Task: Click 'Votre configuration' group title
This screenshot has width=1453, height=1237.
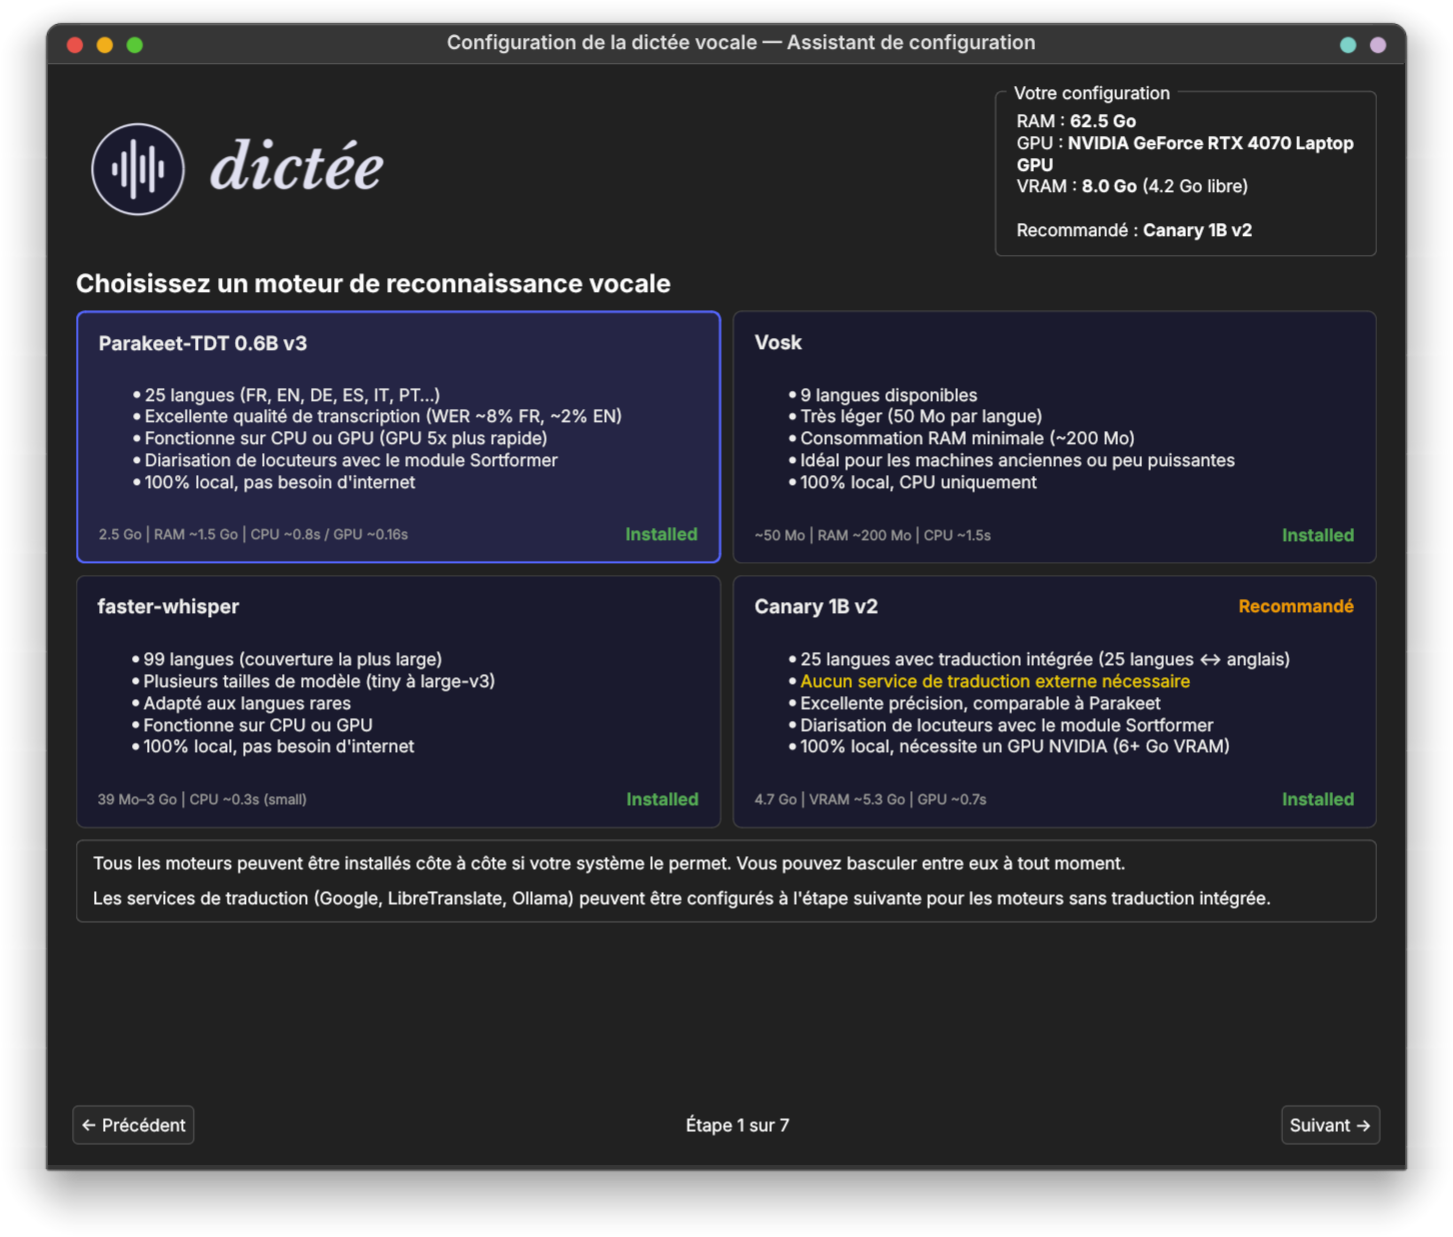Action: coord(1092,93)
